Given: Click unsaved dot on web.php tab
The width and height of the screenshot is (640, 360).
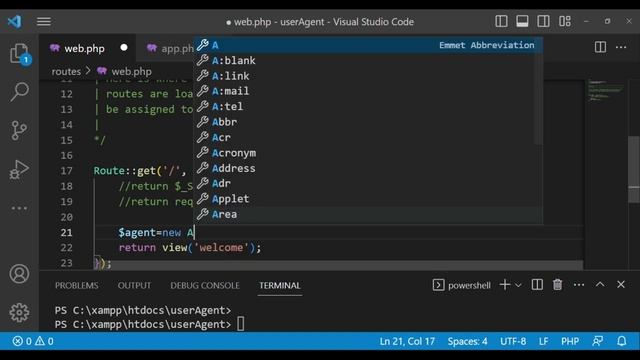Looking at the screenshot, I should pyautogui.click(x=124, y=48).
